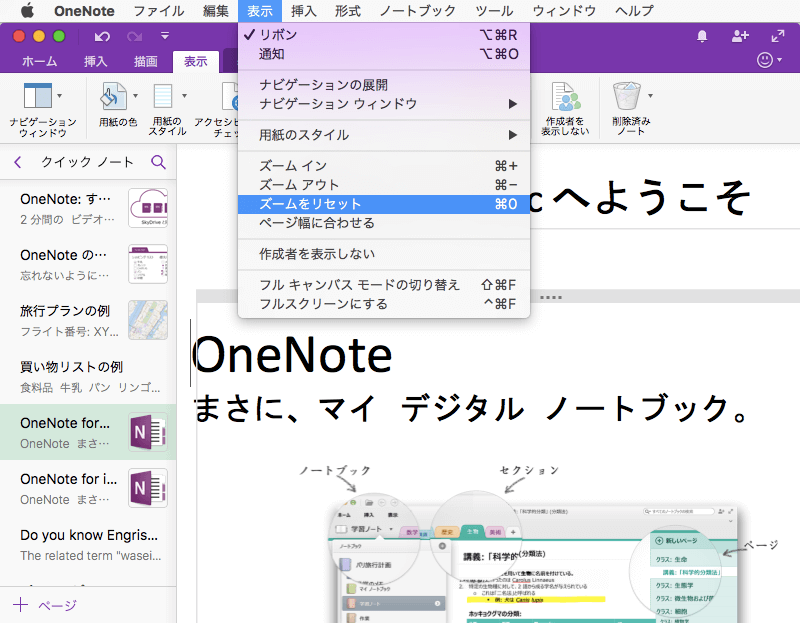Choose ズーム イン menu item

[x=384, y=166]
